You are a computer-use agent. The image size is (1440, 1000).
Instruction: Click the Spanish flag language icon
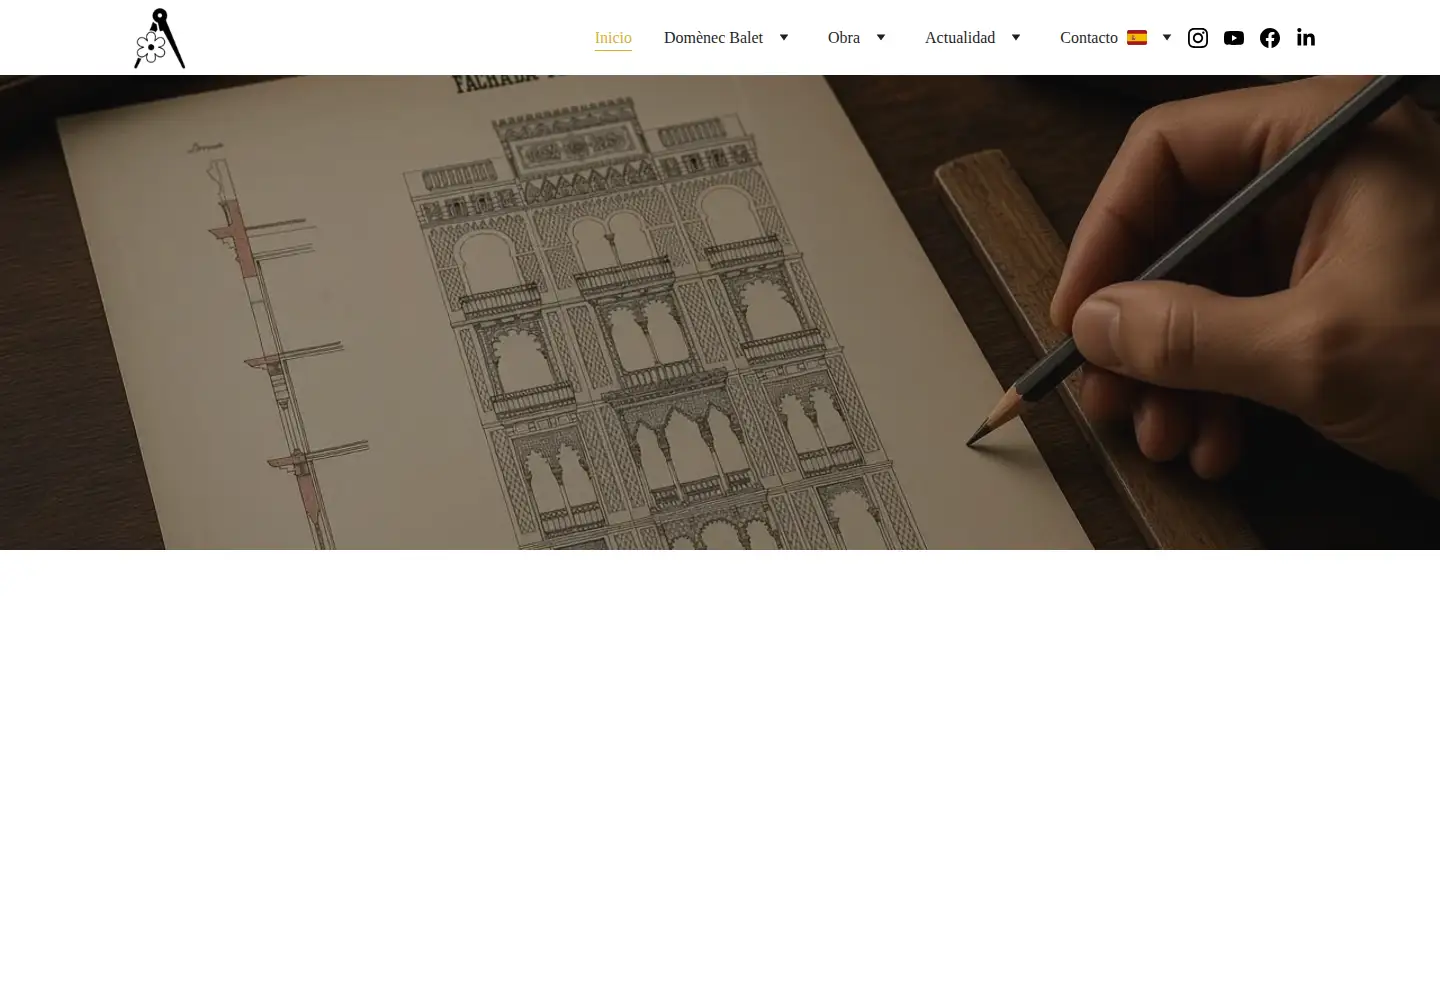point(1137,38)
